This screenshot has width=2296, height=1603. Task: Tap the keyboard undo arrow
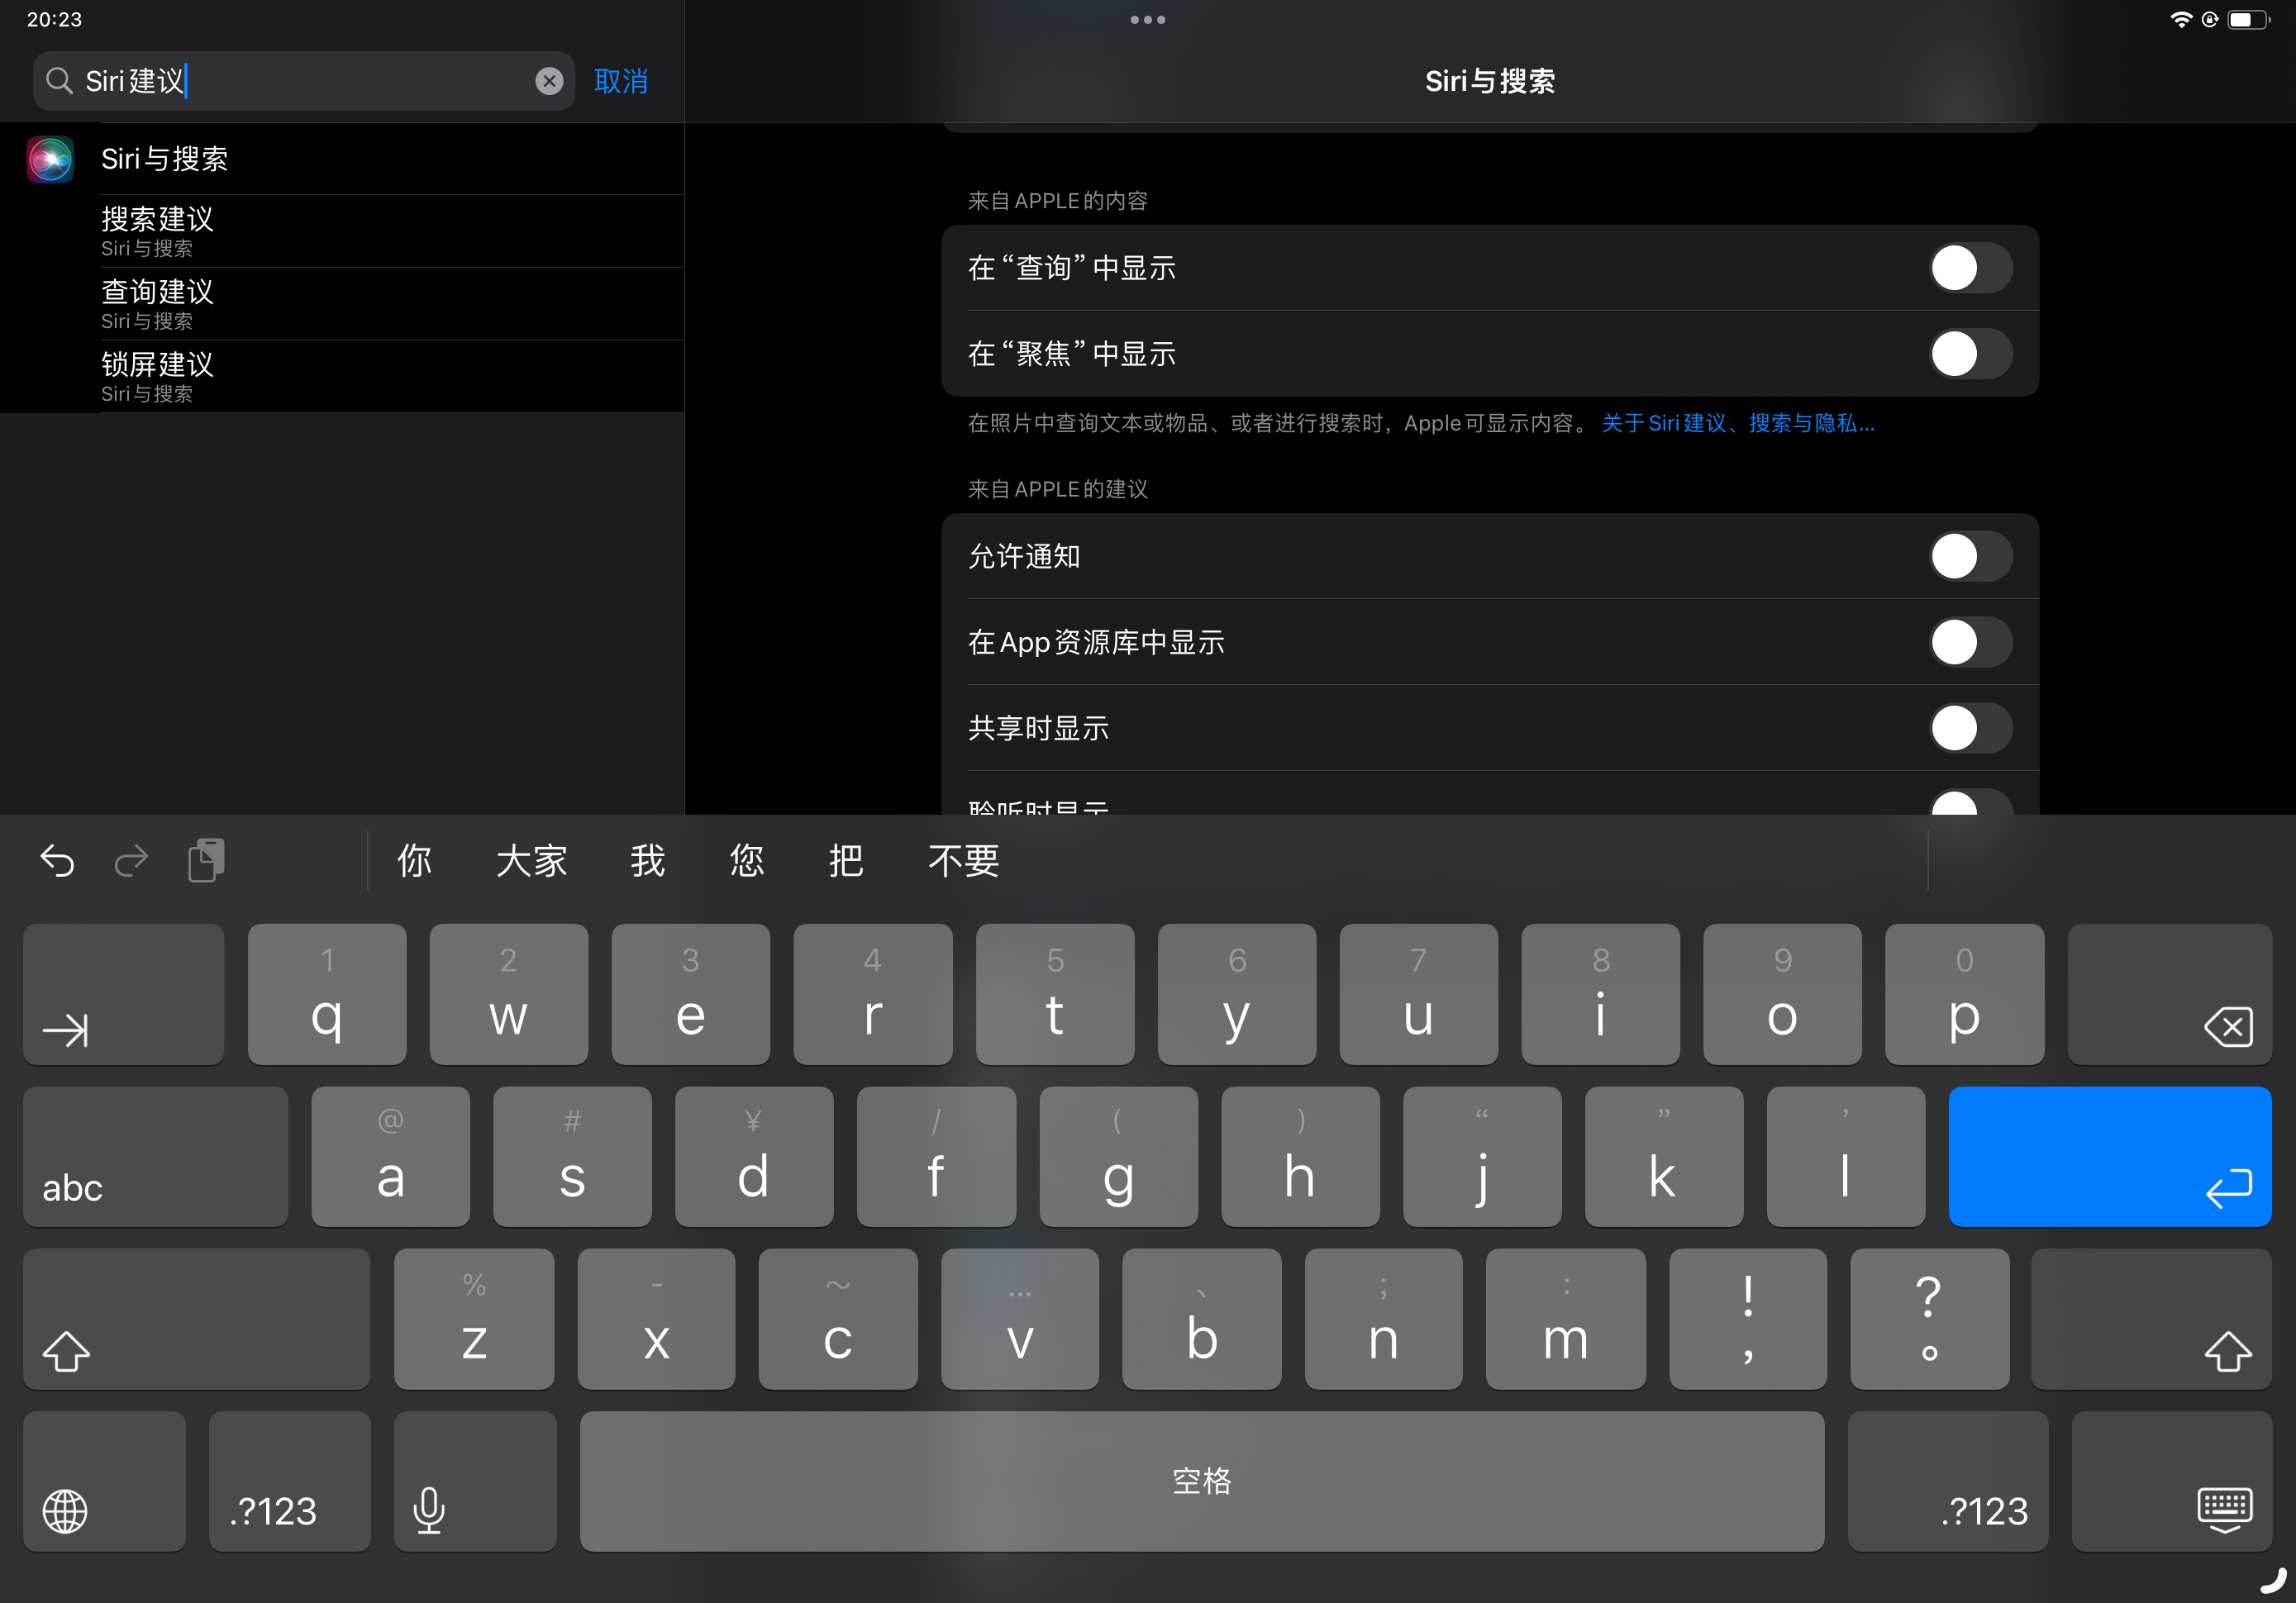click(57, 860)
